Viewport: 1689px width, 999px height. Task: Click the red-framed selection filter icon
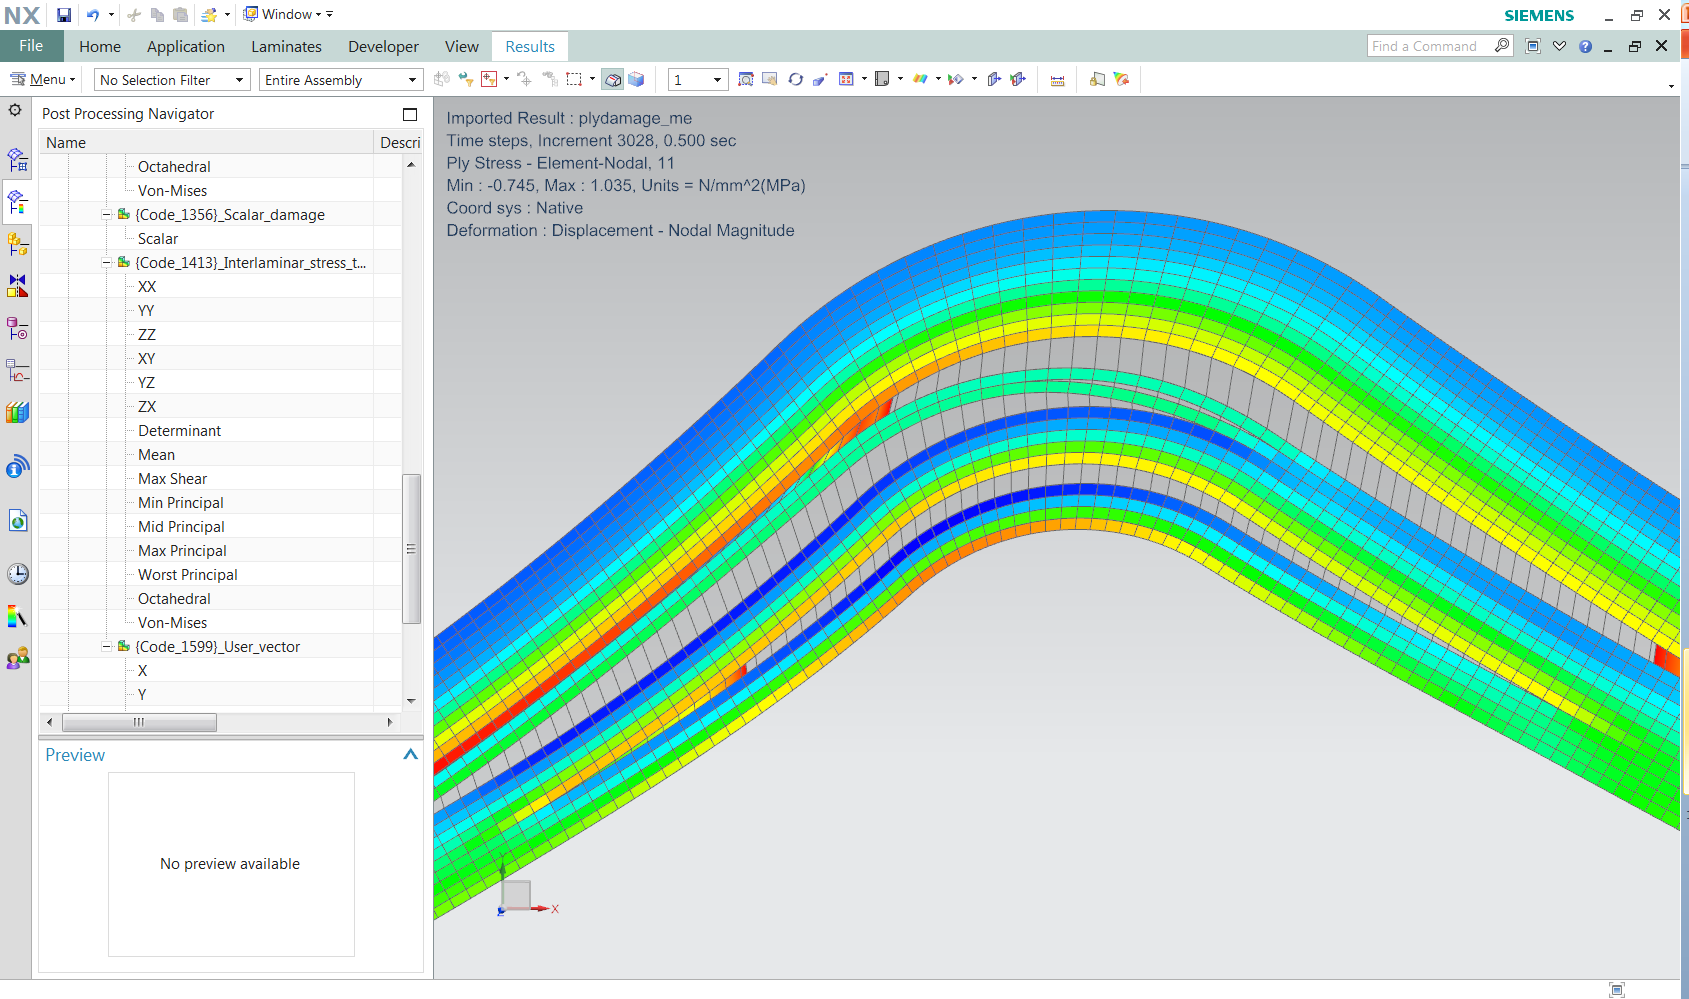tap(489, 79)
